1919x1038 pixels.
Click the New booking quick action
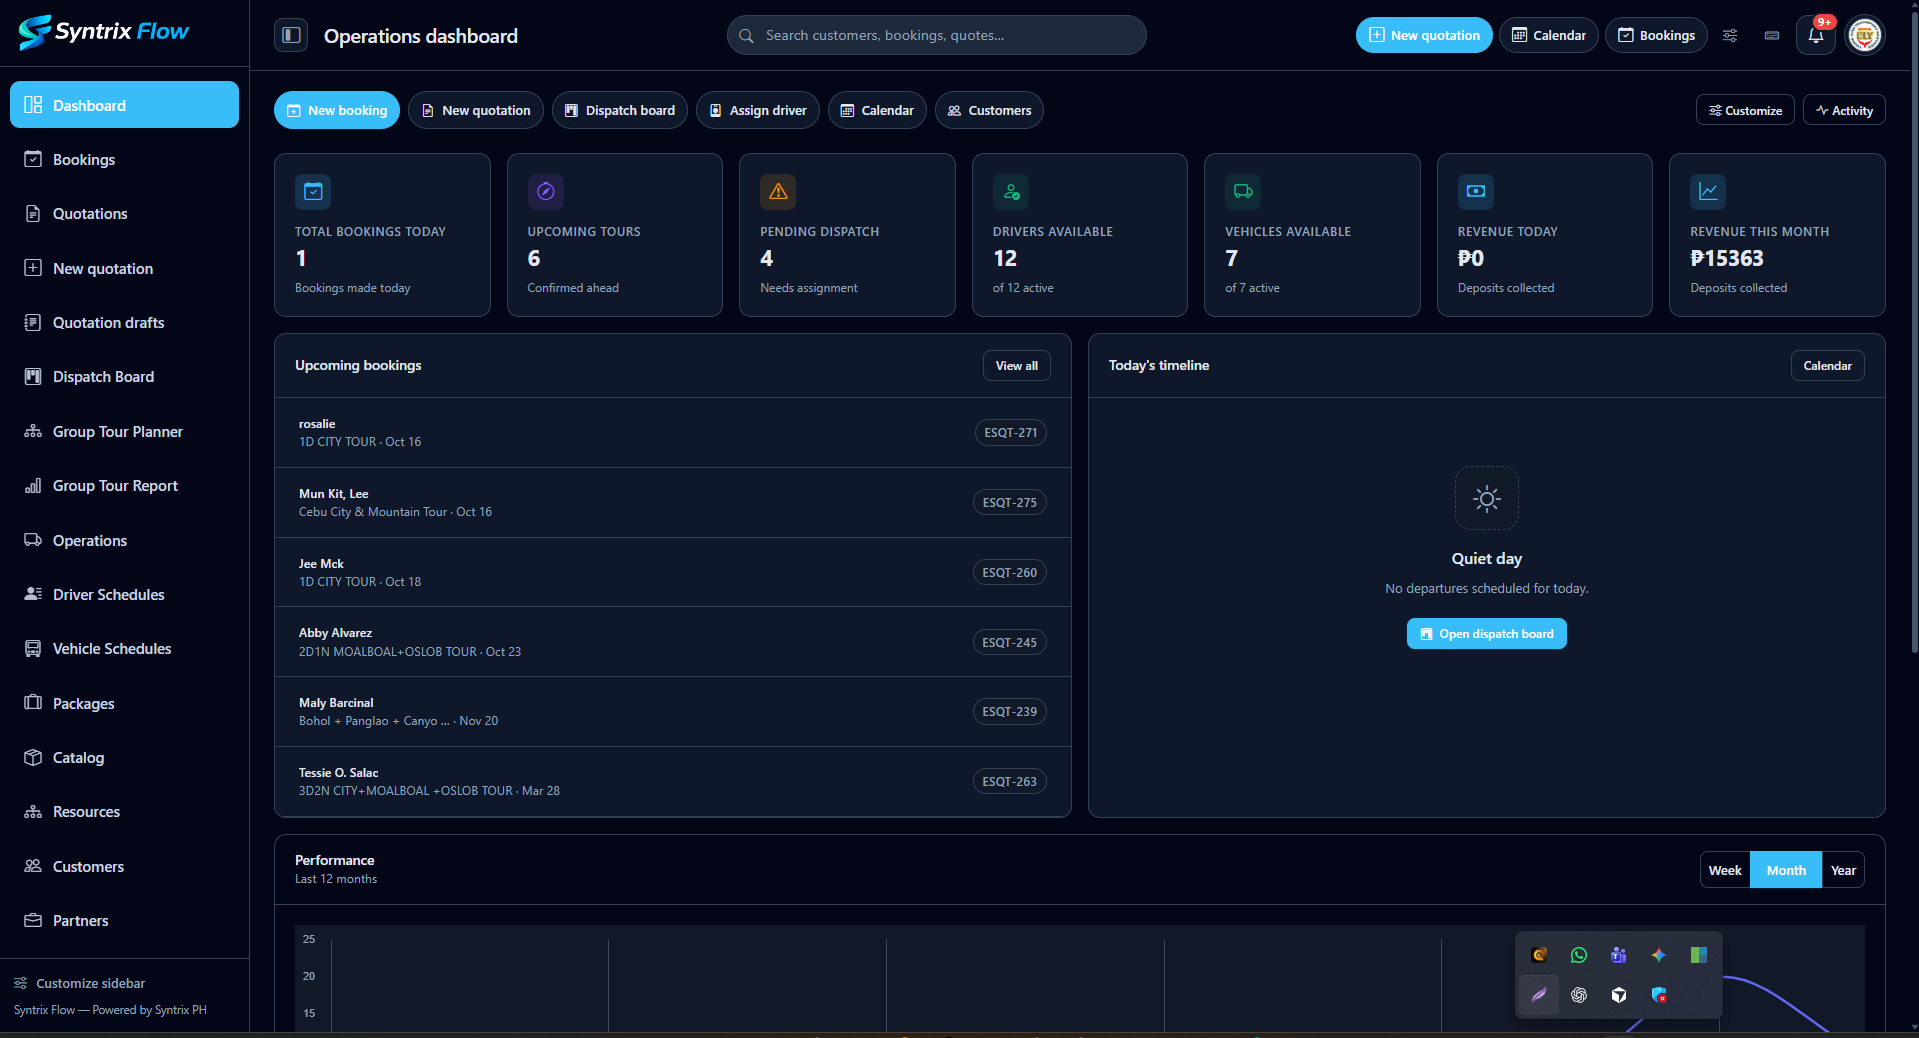337,110
